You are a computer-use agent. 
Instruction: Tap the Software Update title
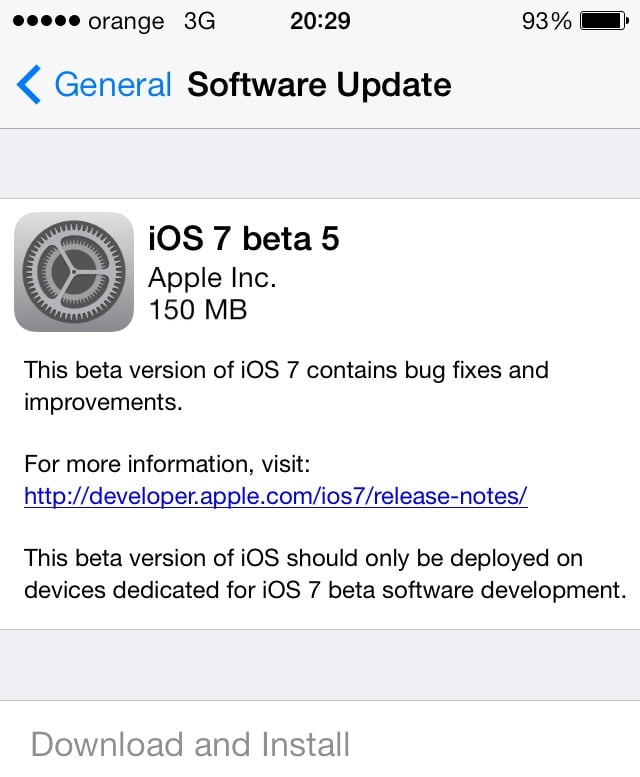(320, 85)
